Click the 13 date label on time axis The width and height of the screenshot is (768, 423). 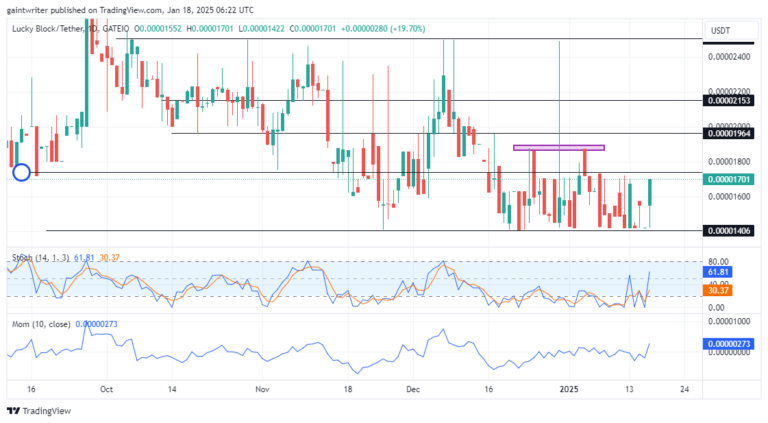coord(629,389)
